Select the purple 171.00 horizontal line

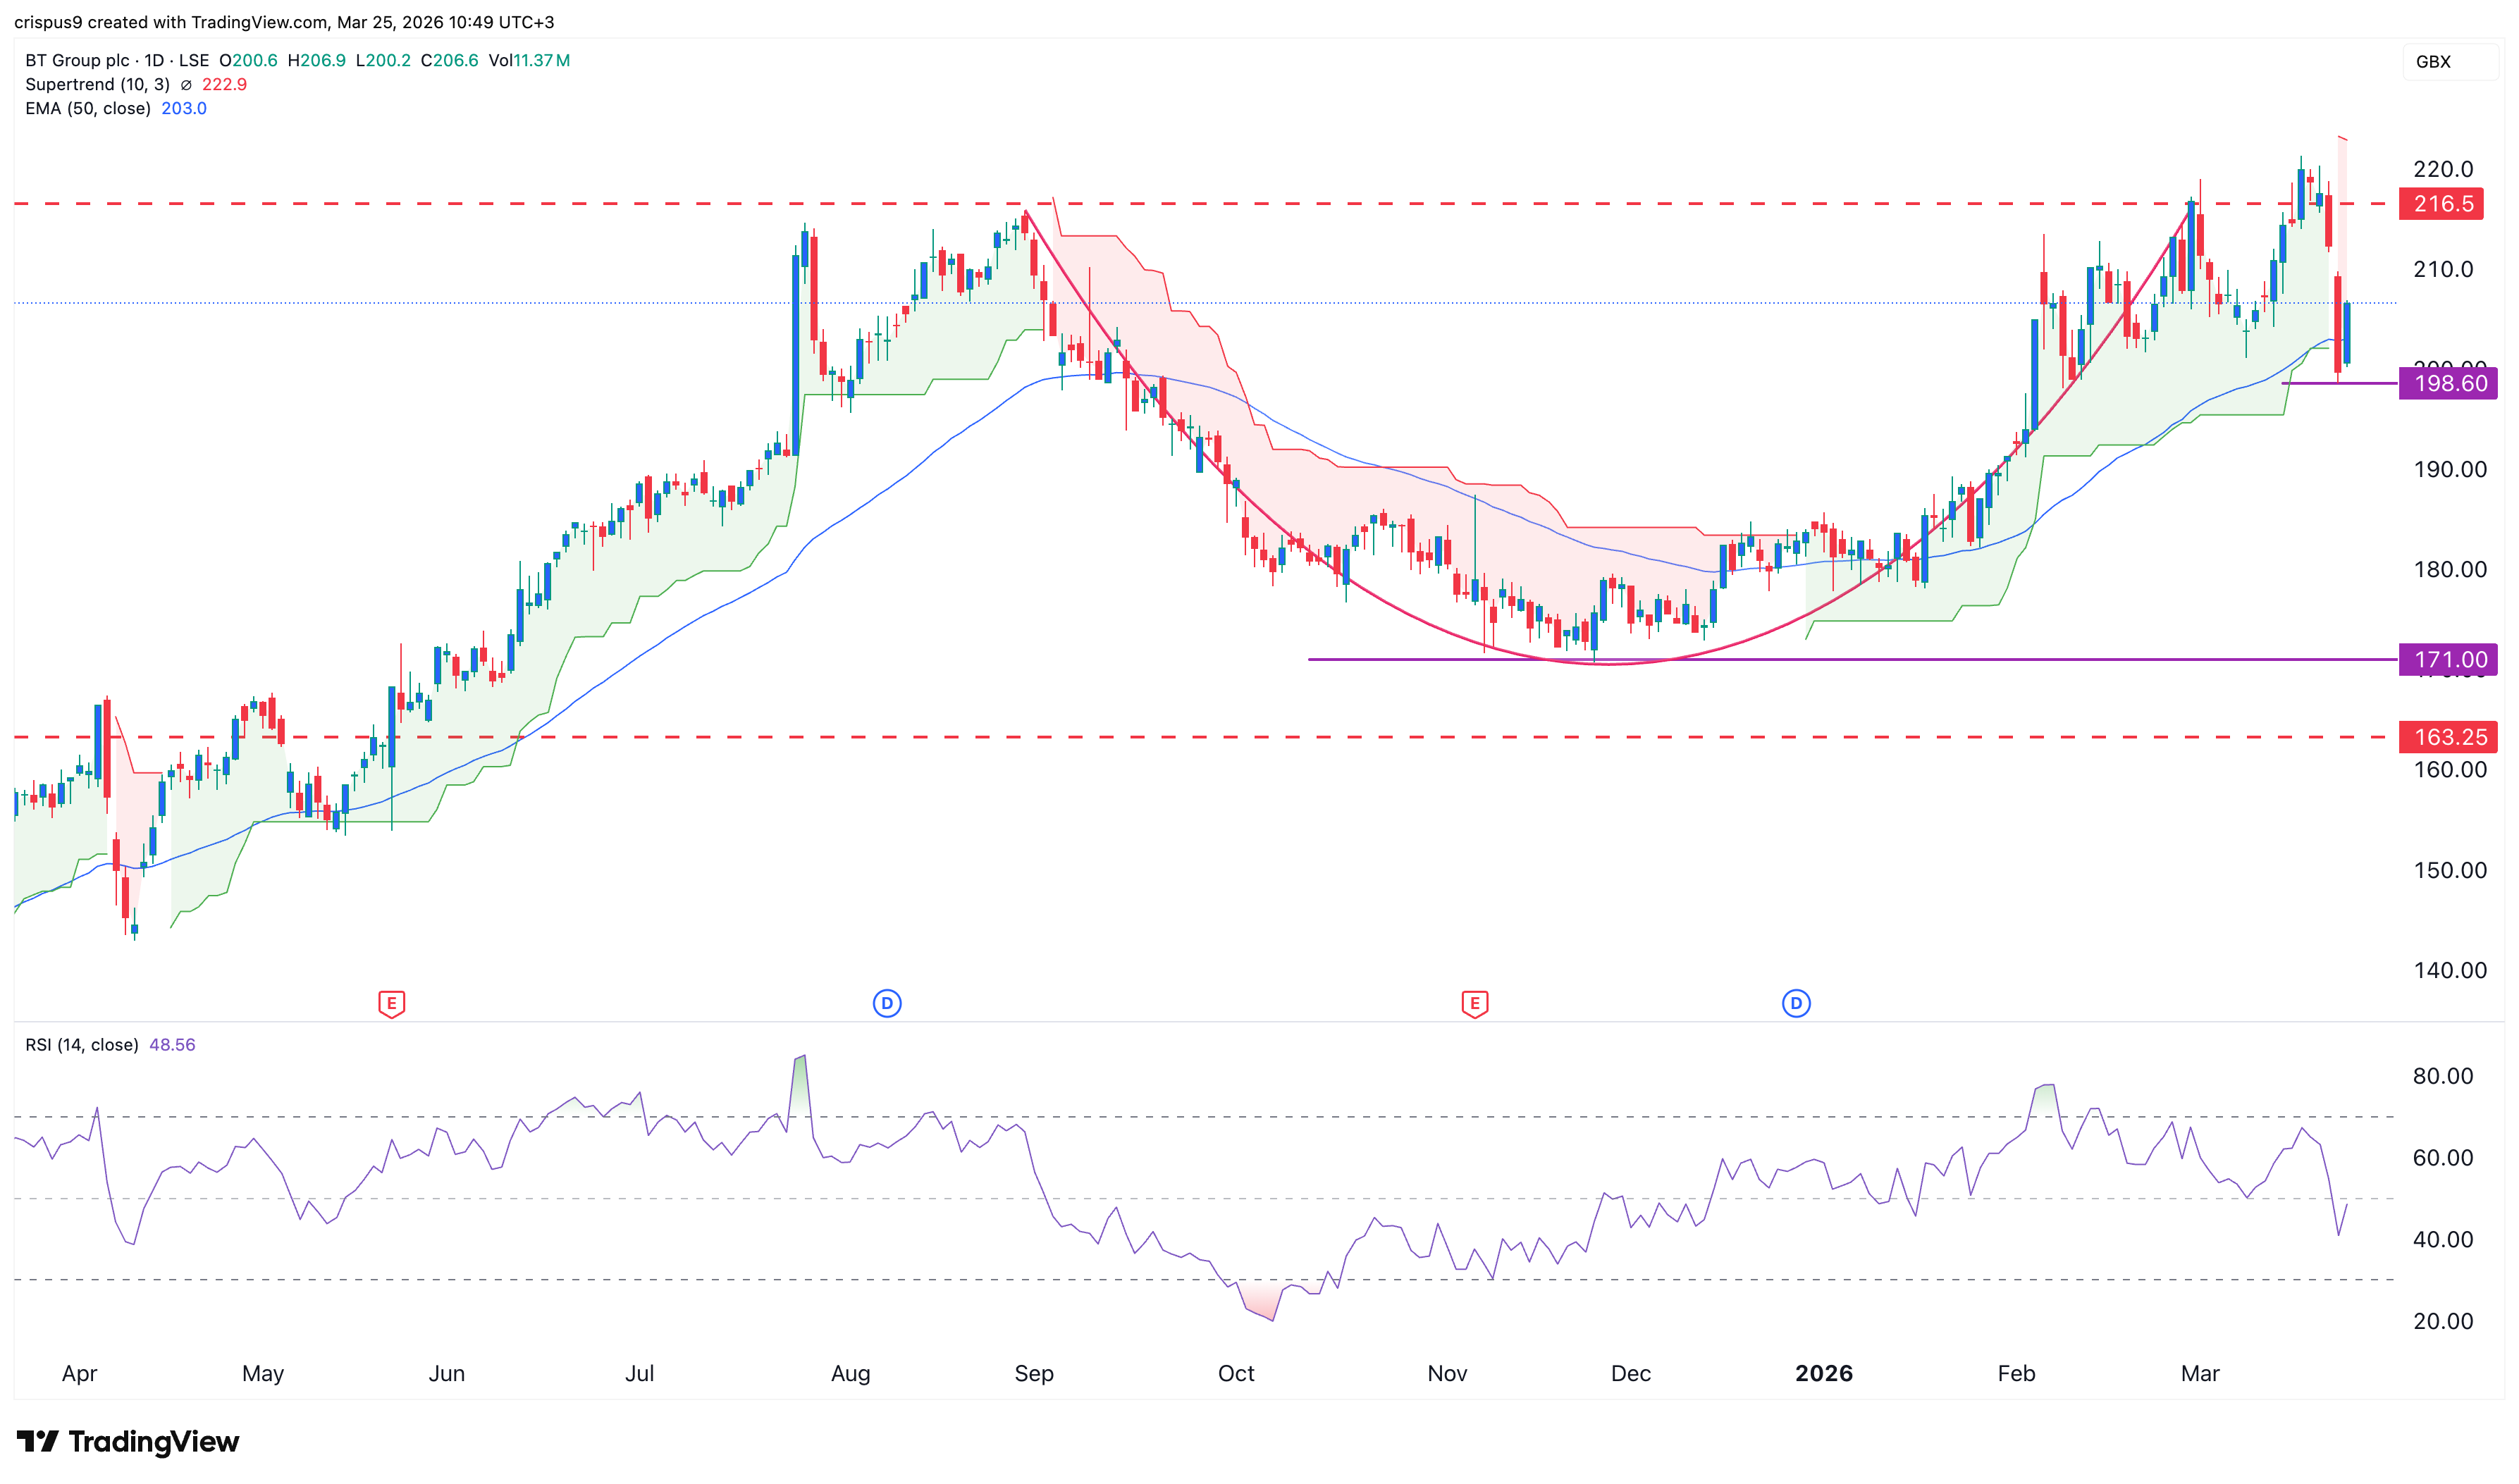tap(1800, 659)
